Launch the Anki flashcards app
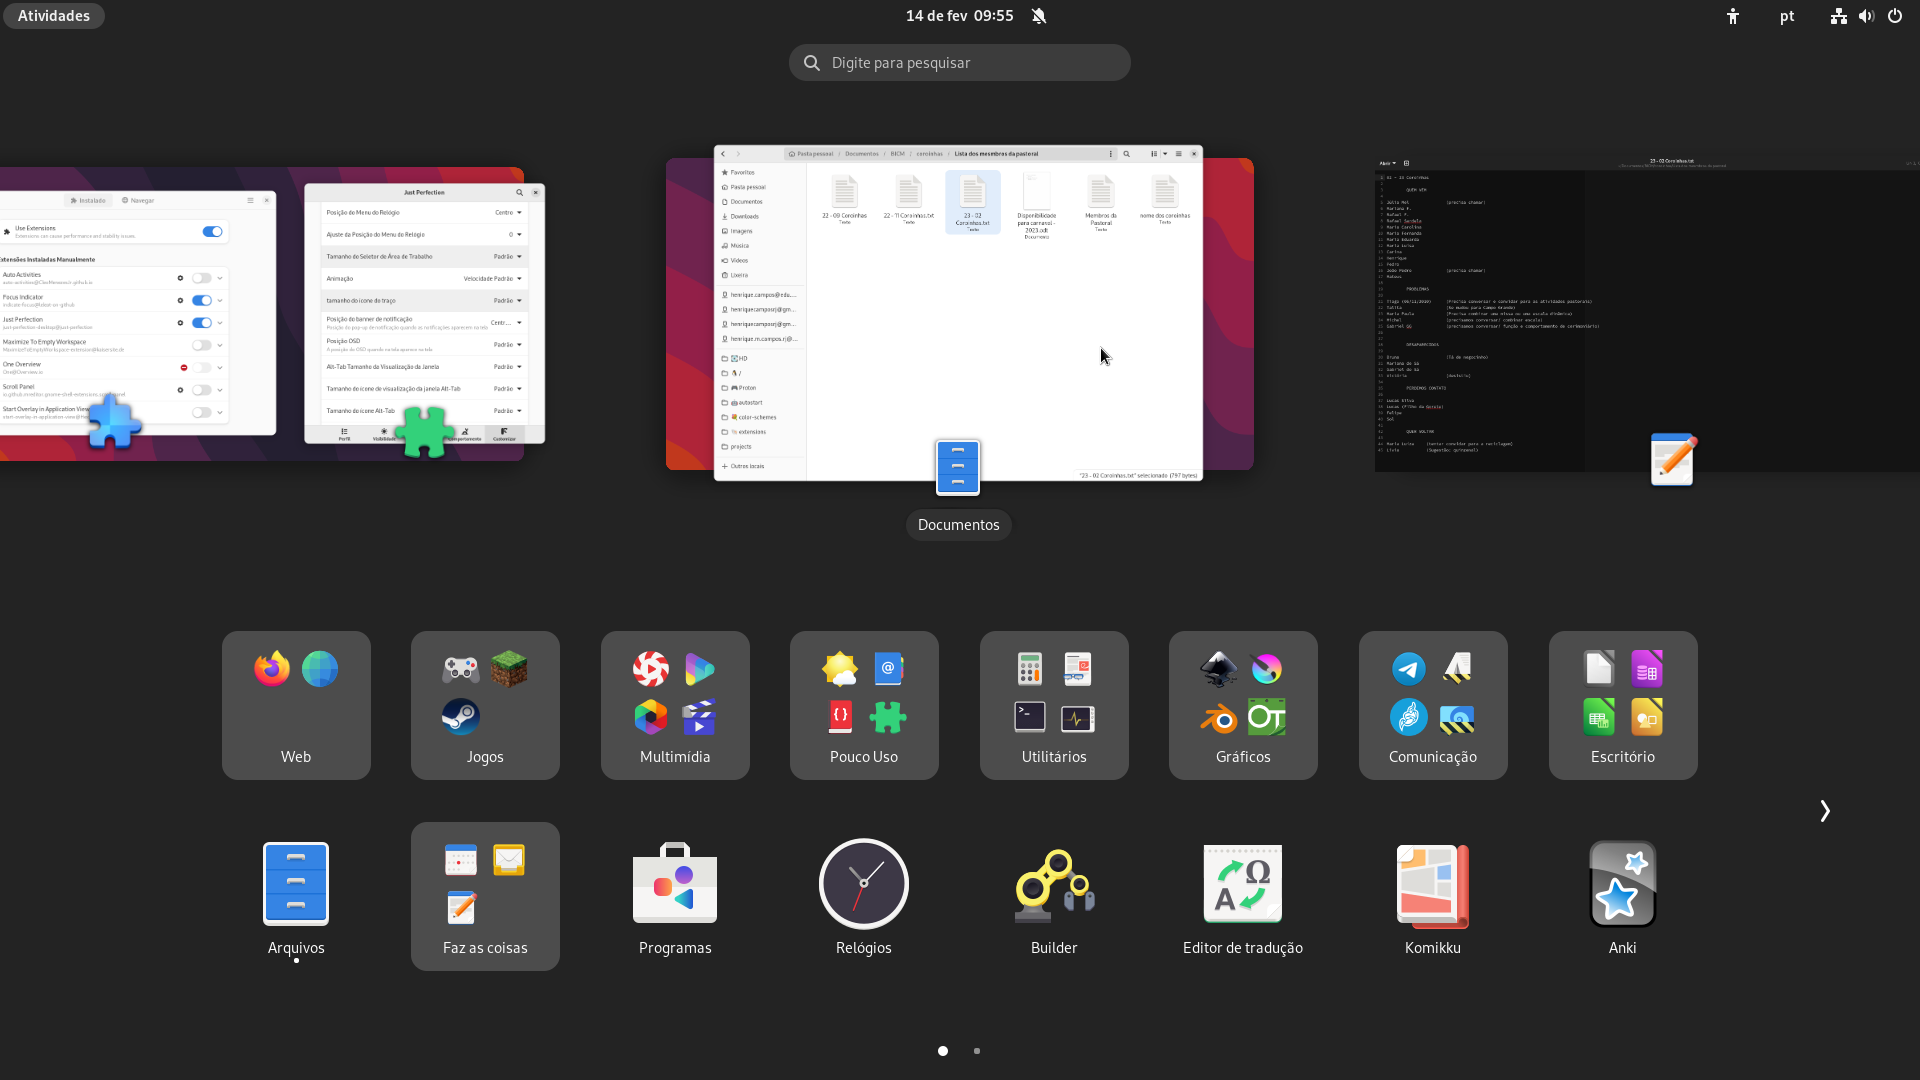 [x=1622, y=885]
